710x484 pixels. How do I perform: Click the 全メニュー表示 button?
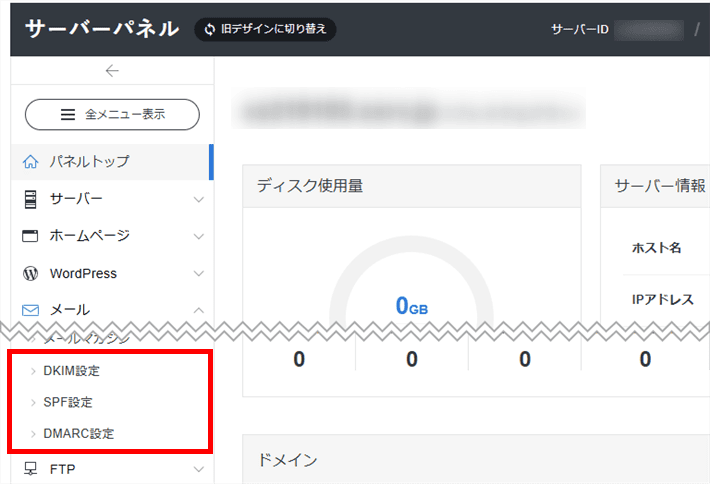[x=112, y=115]
